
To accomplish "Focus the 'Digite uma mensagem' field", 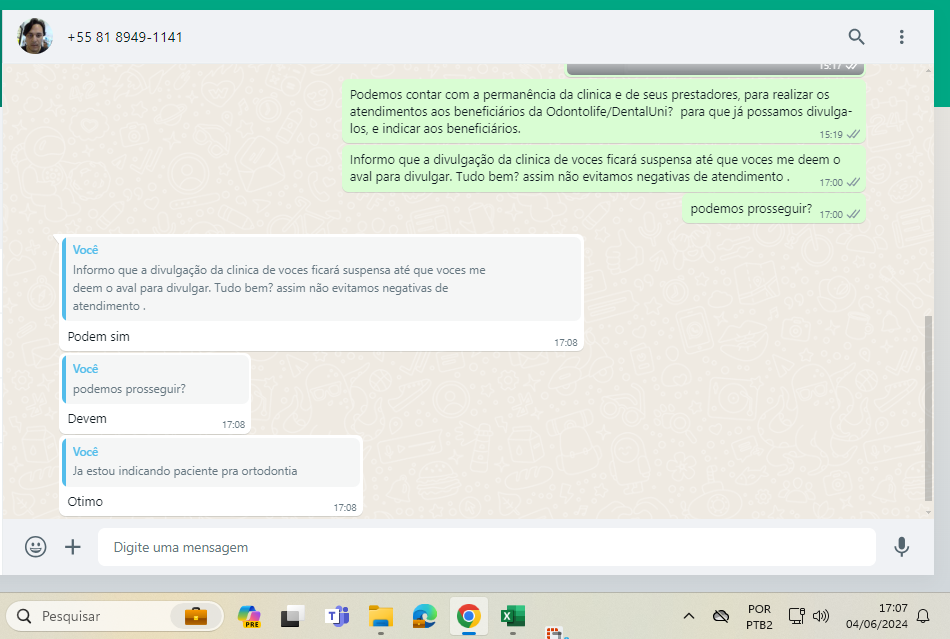I will 487,547.
